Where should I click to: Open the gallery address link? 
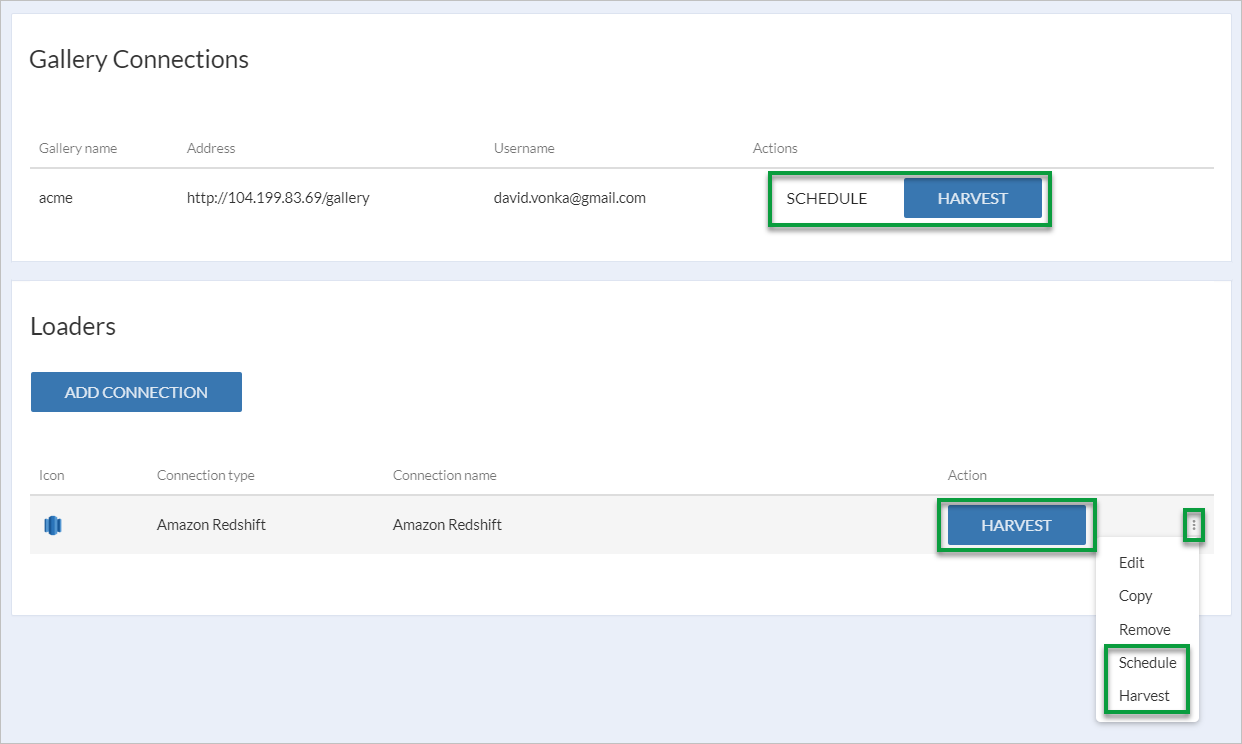[278, 197]
